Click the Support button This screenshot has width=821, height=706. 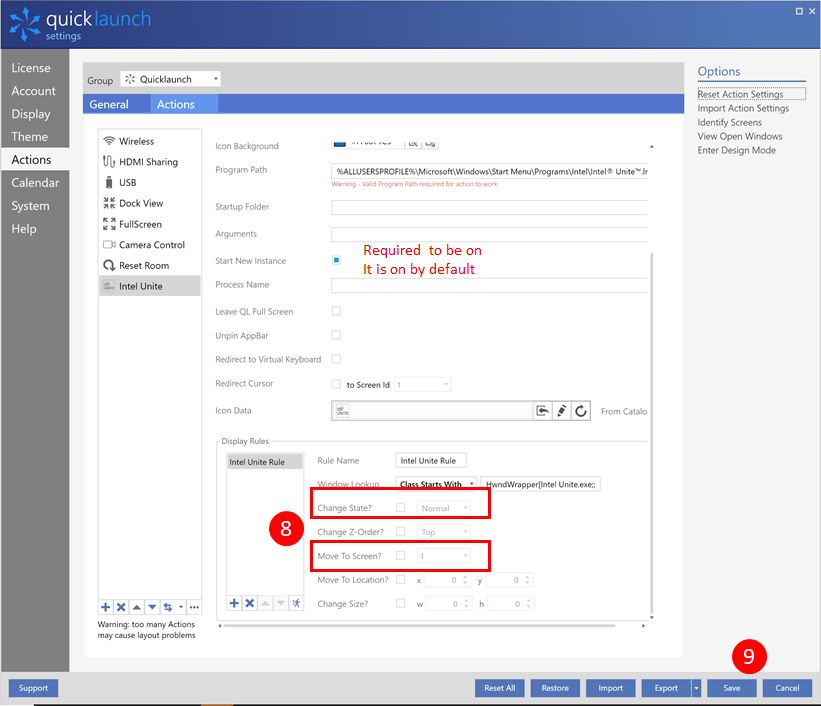[33, 688]
